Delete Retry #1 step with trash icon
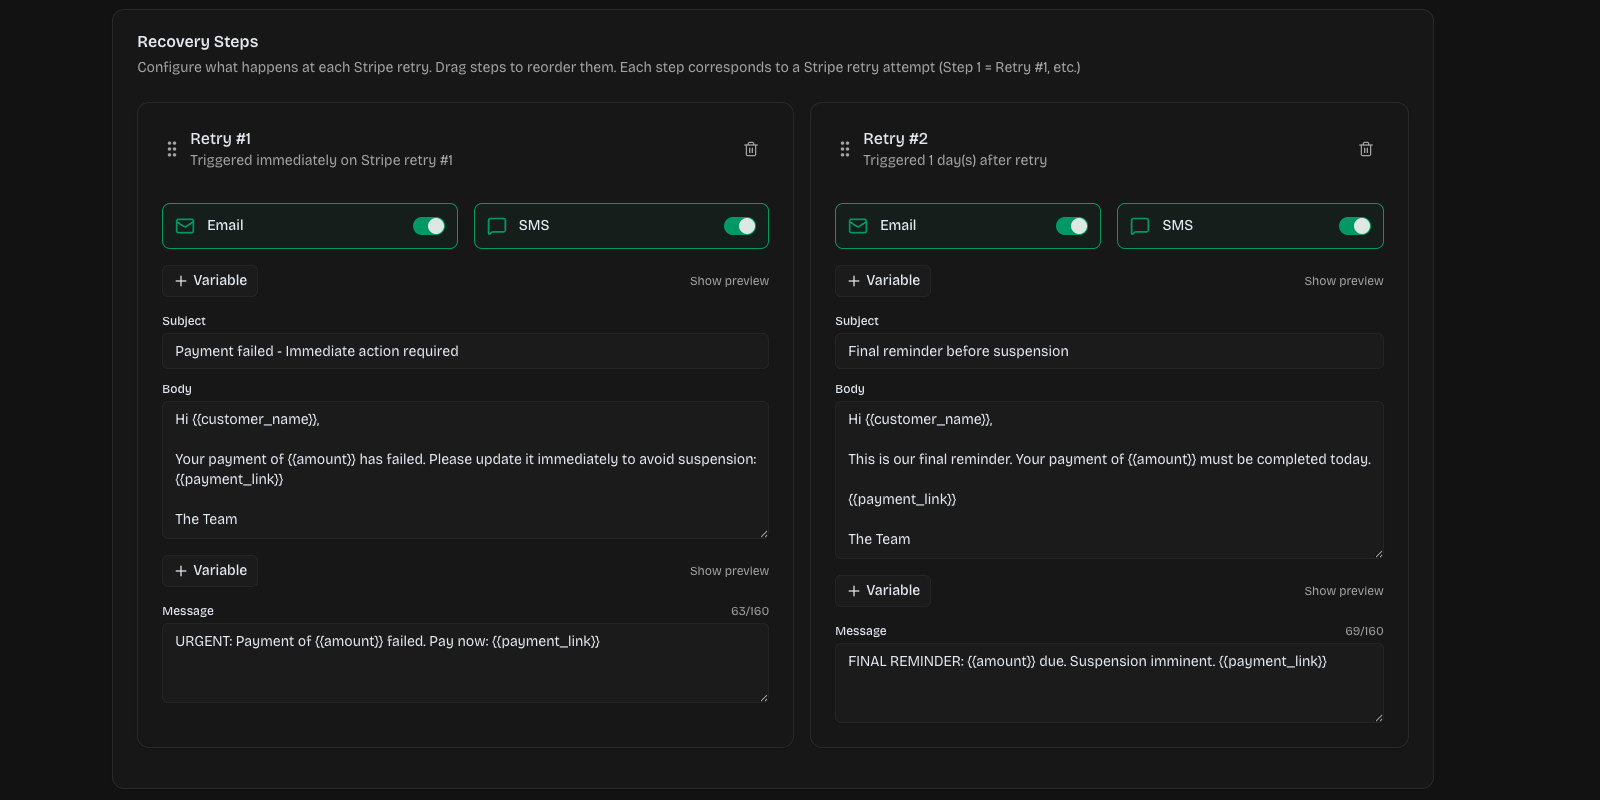The width and height of the screenshot is (1600, 800). (x=751, y=149)
